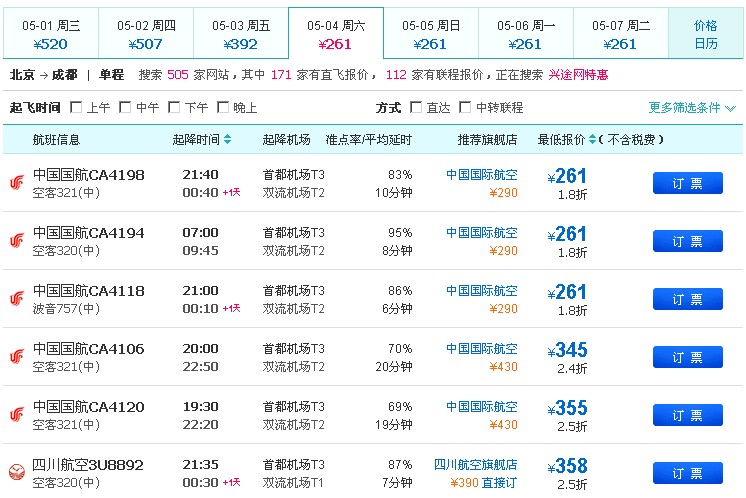Expand 更多筛选条件 filter options
746x498 pixels.
tap(692, 107)
